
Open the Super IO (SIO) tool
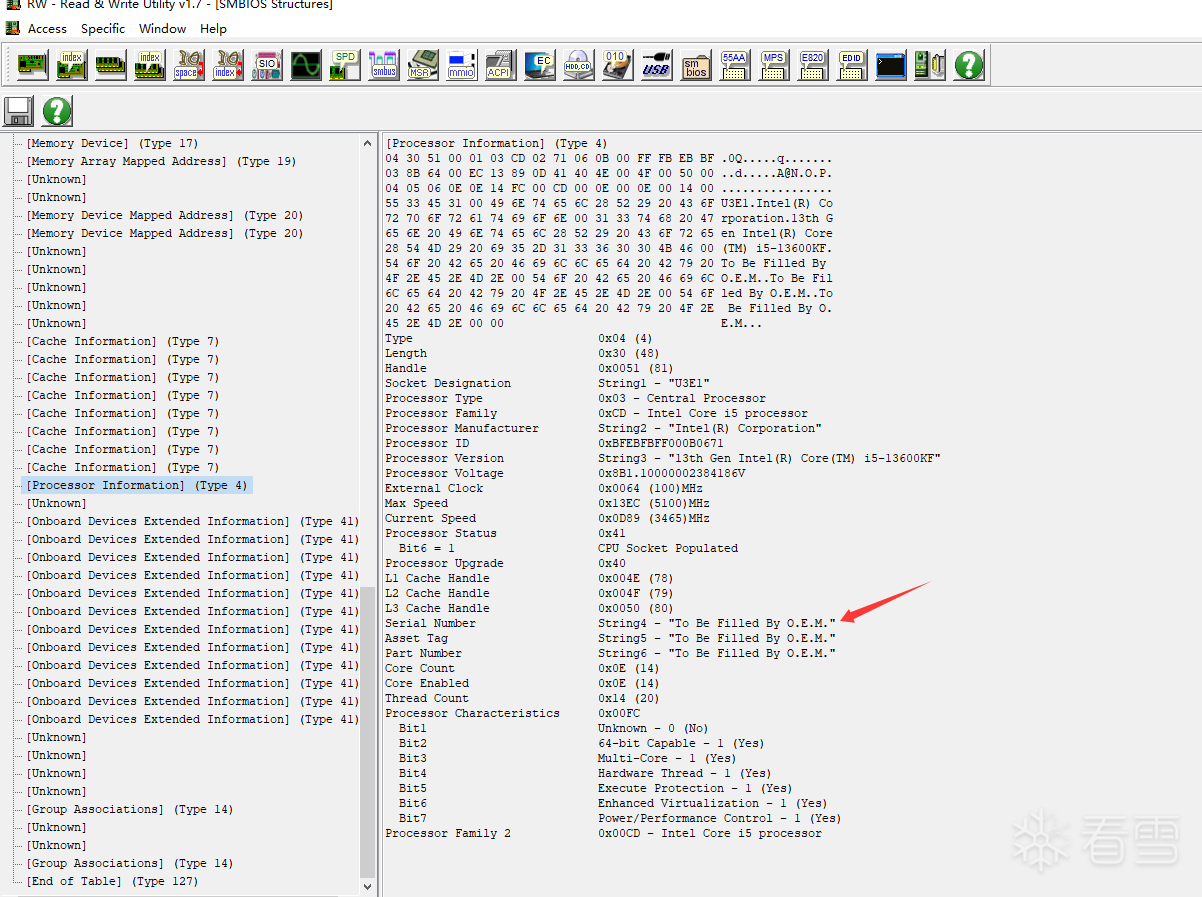[266, 66]
